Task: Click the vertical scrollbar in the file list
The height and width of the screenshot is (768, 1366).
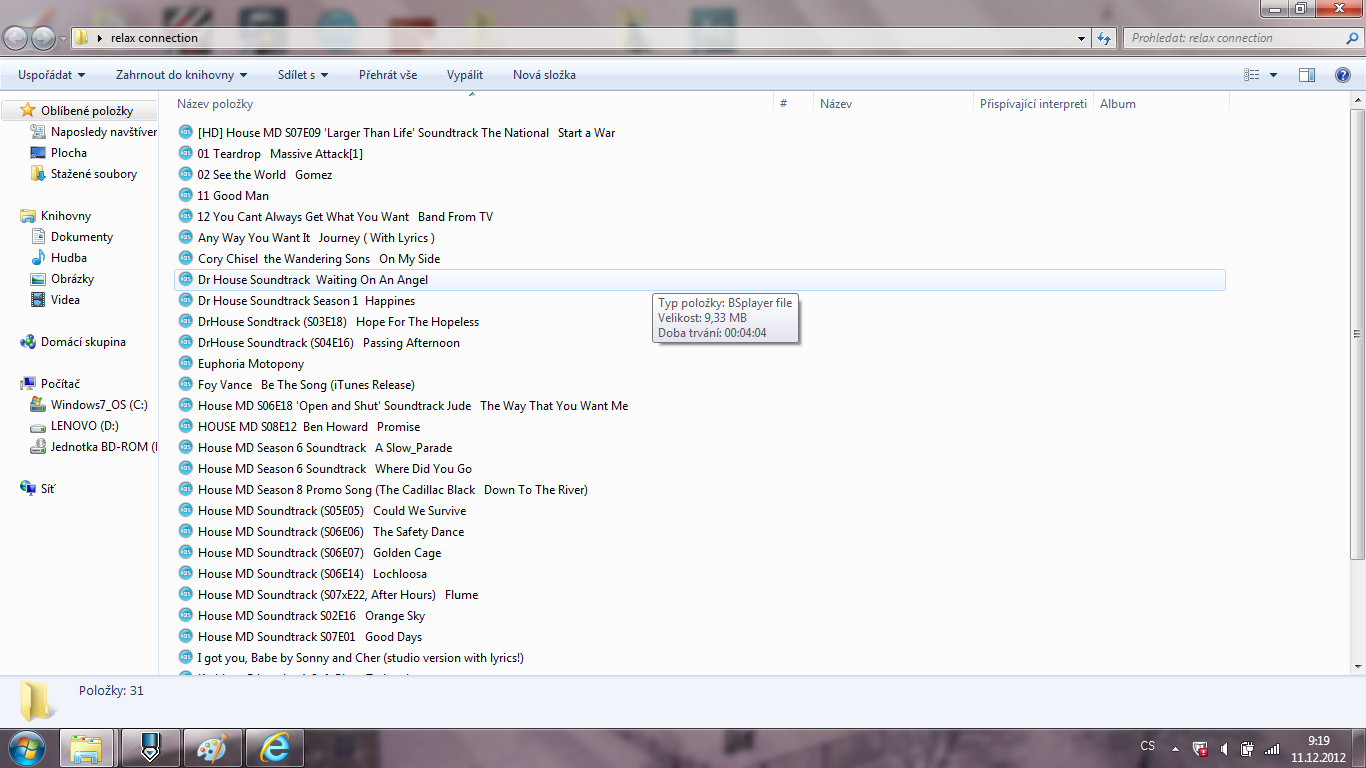Action: [1357, 335]
